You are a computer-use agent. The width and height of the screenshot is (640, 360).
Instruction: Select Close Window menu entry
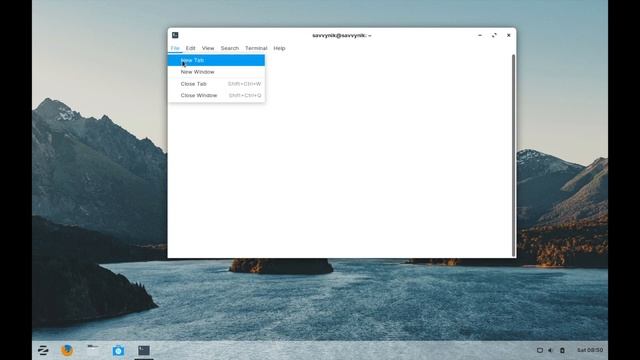tap(216, 95)
